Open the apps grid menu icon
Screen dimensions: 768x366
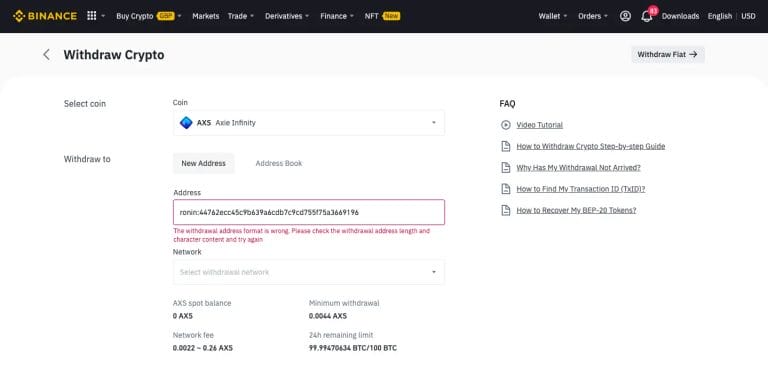pyautogui.click(x=92, y=16)
